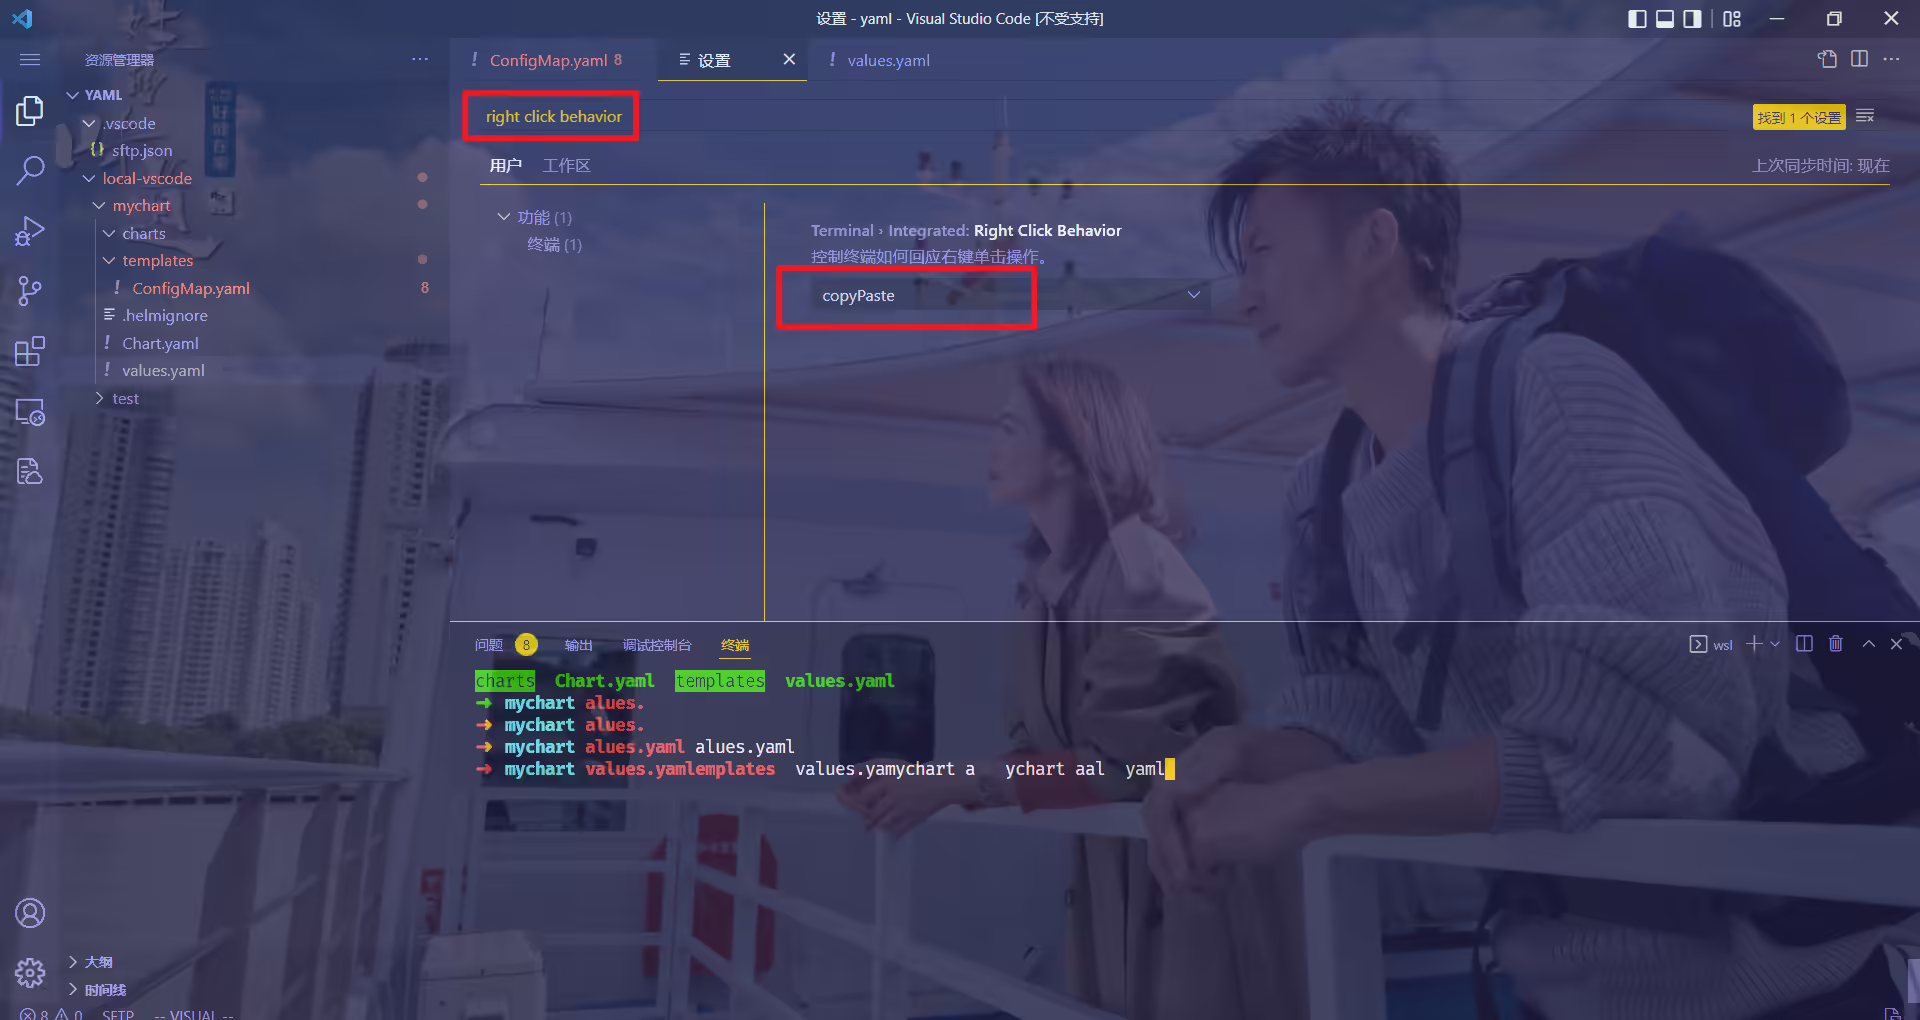Open Remote Explorer in activity bar
Image resolution: width=1920 pixels, height=1020 pixels.
click(30, 411)
